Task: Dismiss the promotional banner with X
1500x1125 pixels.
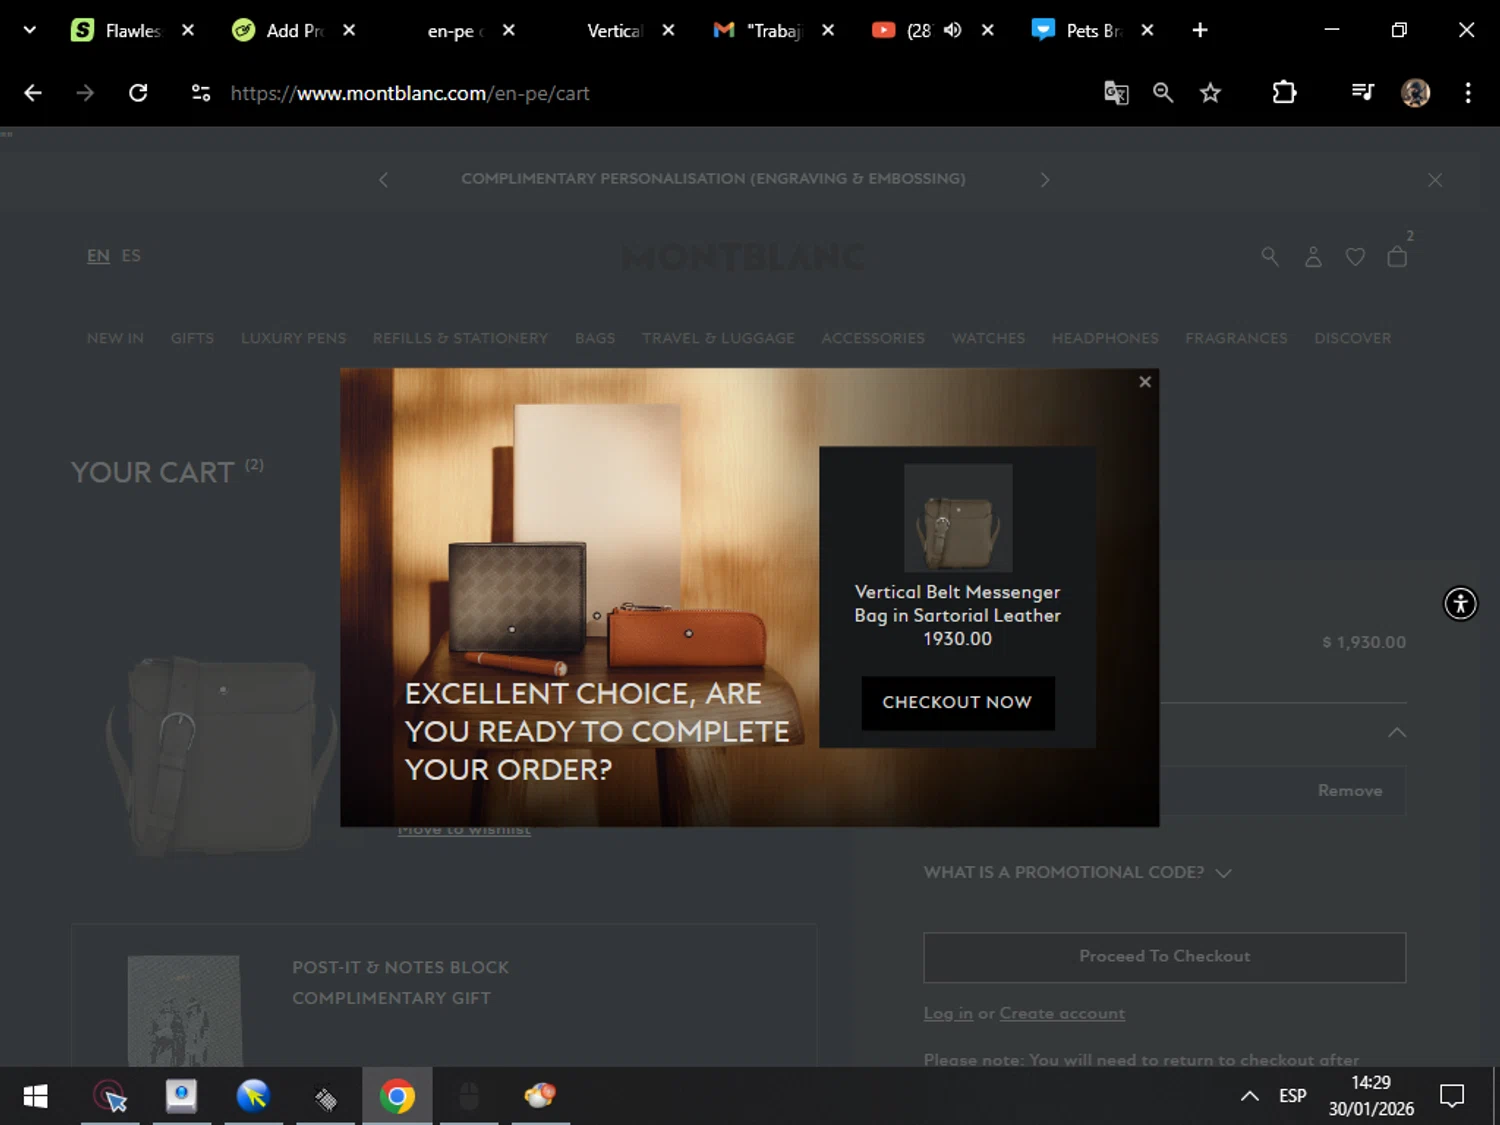Action: pyautogui.click(x=1435, y=180)
